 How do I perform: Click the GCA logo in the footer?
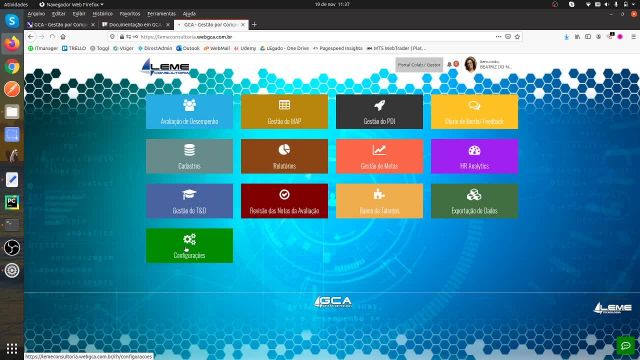[333, 302]
